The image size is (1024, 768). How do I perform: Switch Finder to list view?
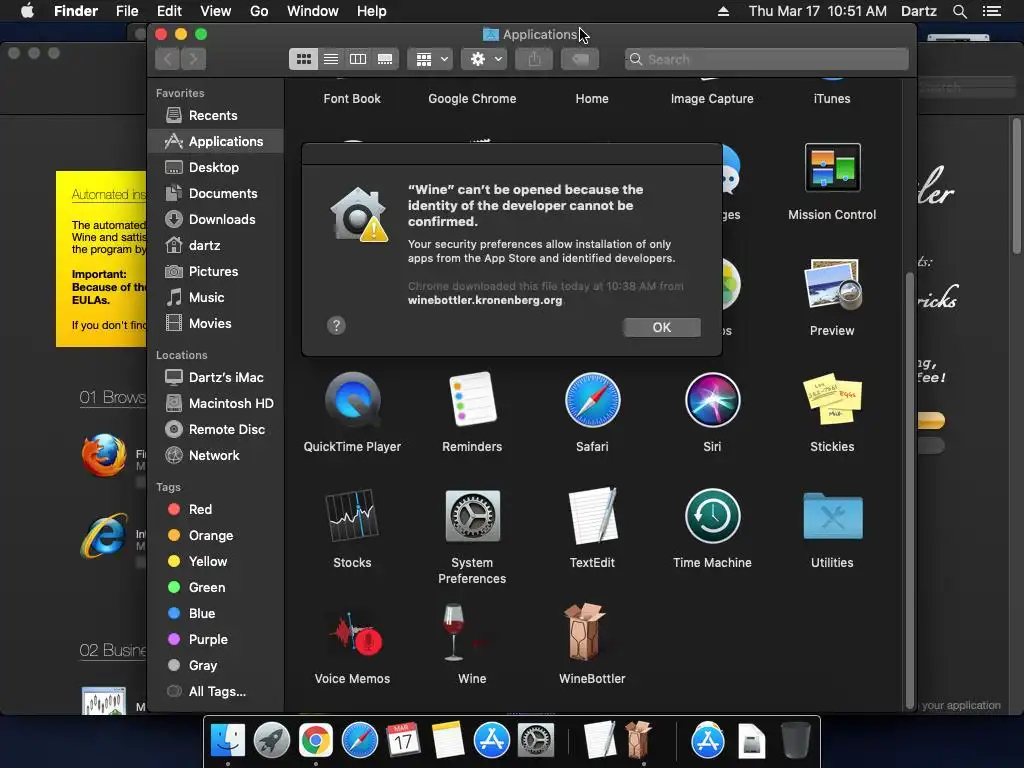point(331,59)
